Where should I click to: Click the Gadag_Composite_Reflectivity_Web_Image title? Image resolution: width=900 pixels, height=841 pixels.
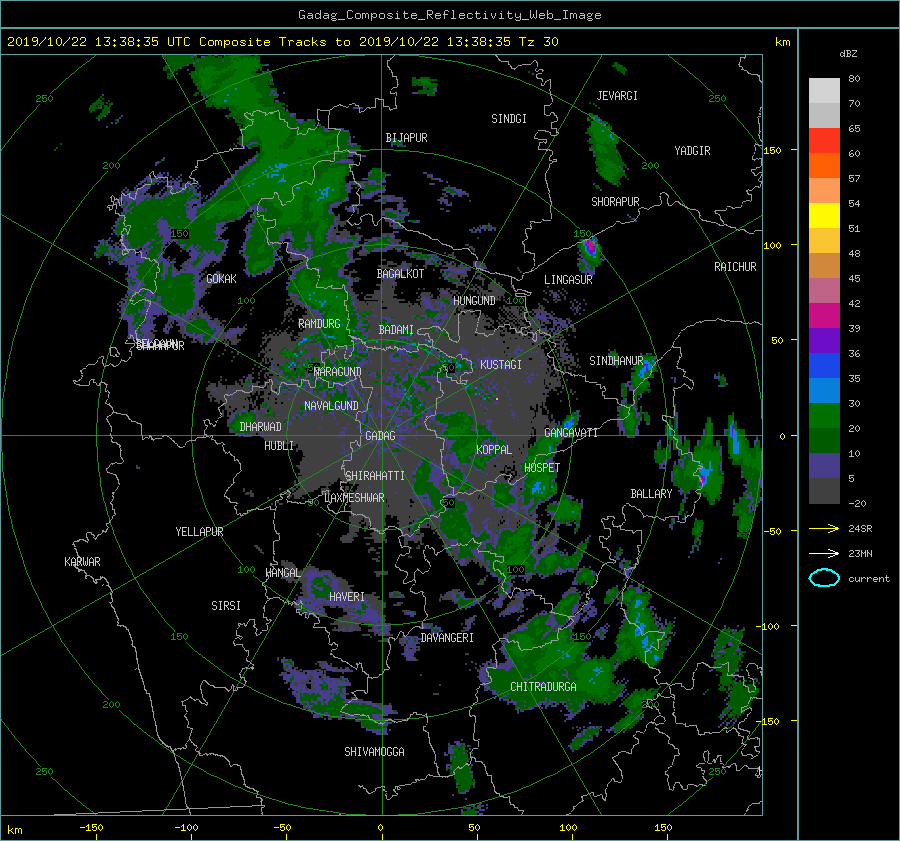click(x=449, y=15)
